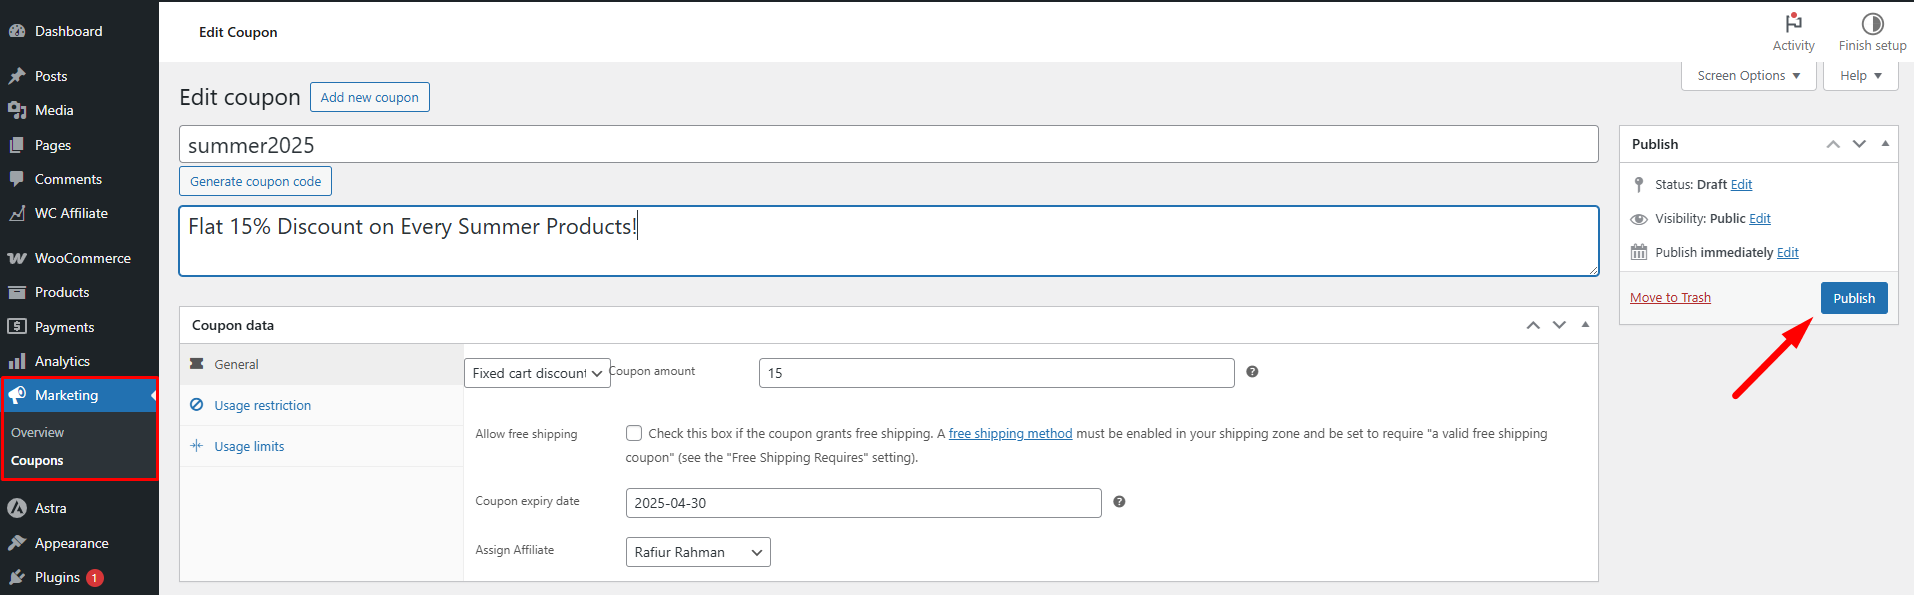Click the Status key icon
This screenshot has height=595, width=1914.
click(1639, 184)
